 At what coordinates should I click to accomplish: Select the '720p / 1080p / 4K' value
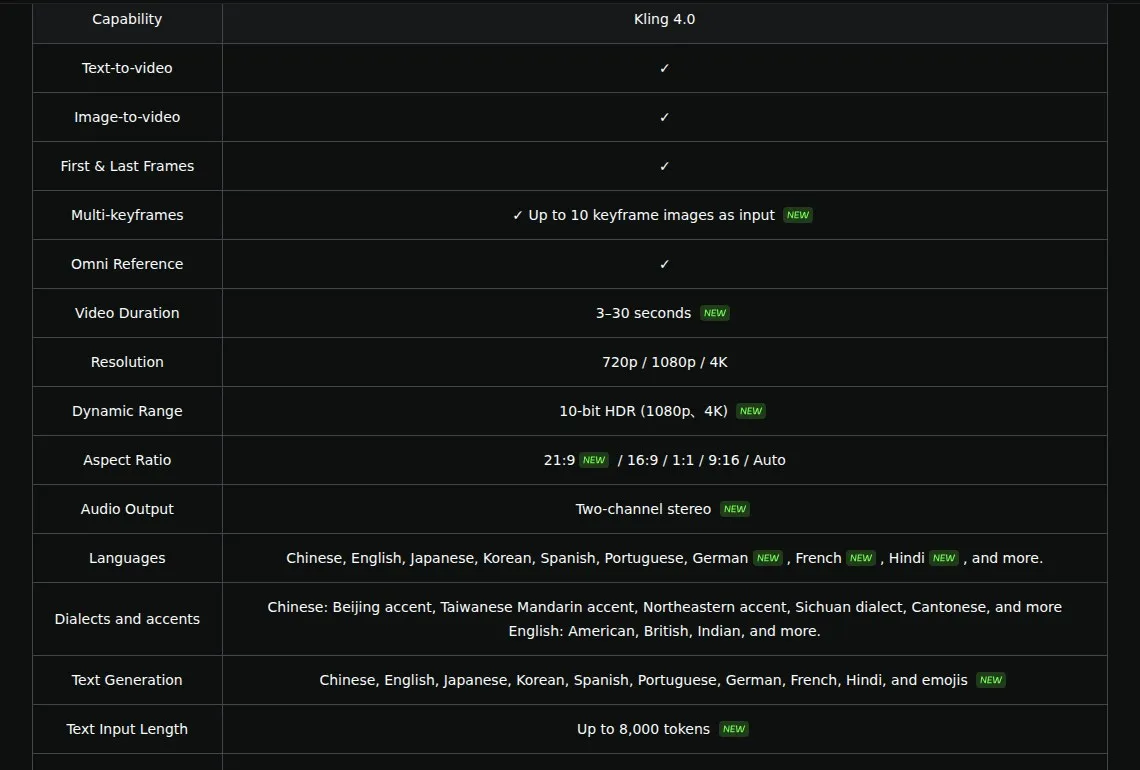click(x=665, y=362)
